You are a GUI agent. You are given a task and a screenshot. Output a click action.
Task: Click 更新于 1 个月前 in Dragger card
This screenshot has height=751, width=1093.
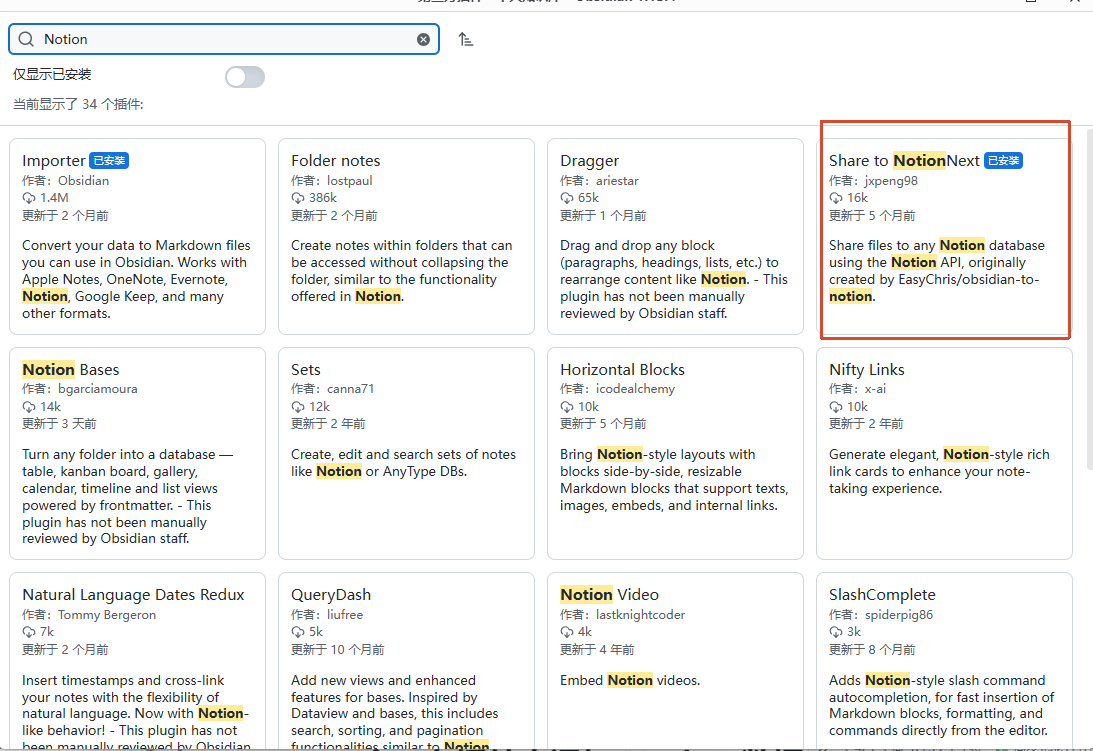pyautogui.click(x=603, y=216)
